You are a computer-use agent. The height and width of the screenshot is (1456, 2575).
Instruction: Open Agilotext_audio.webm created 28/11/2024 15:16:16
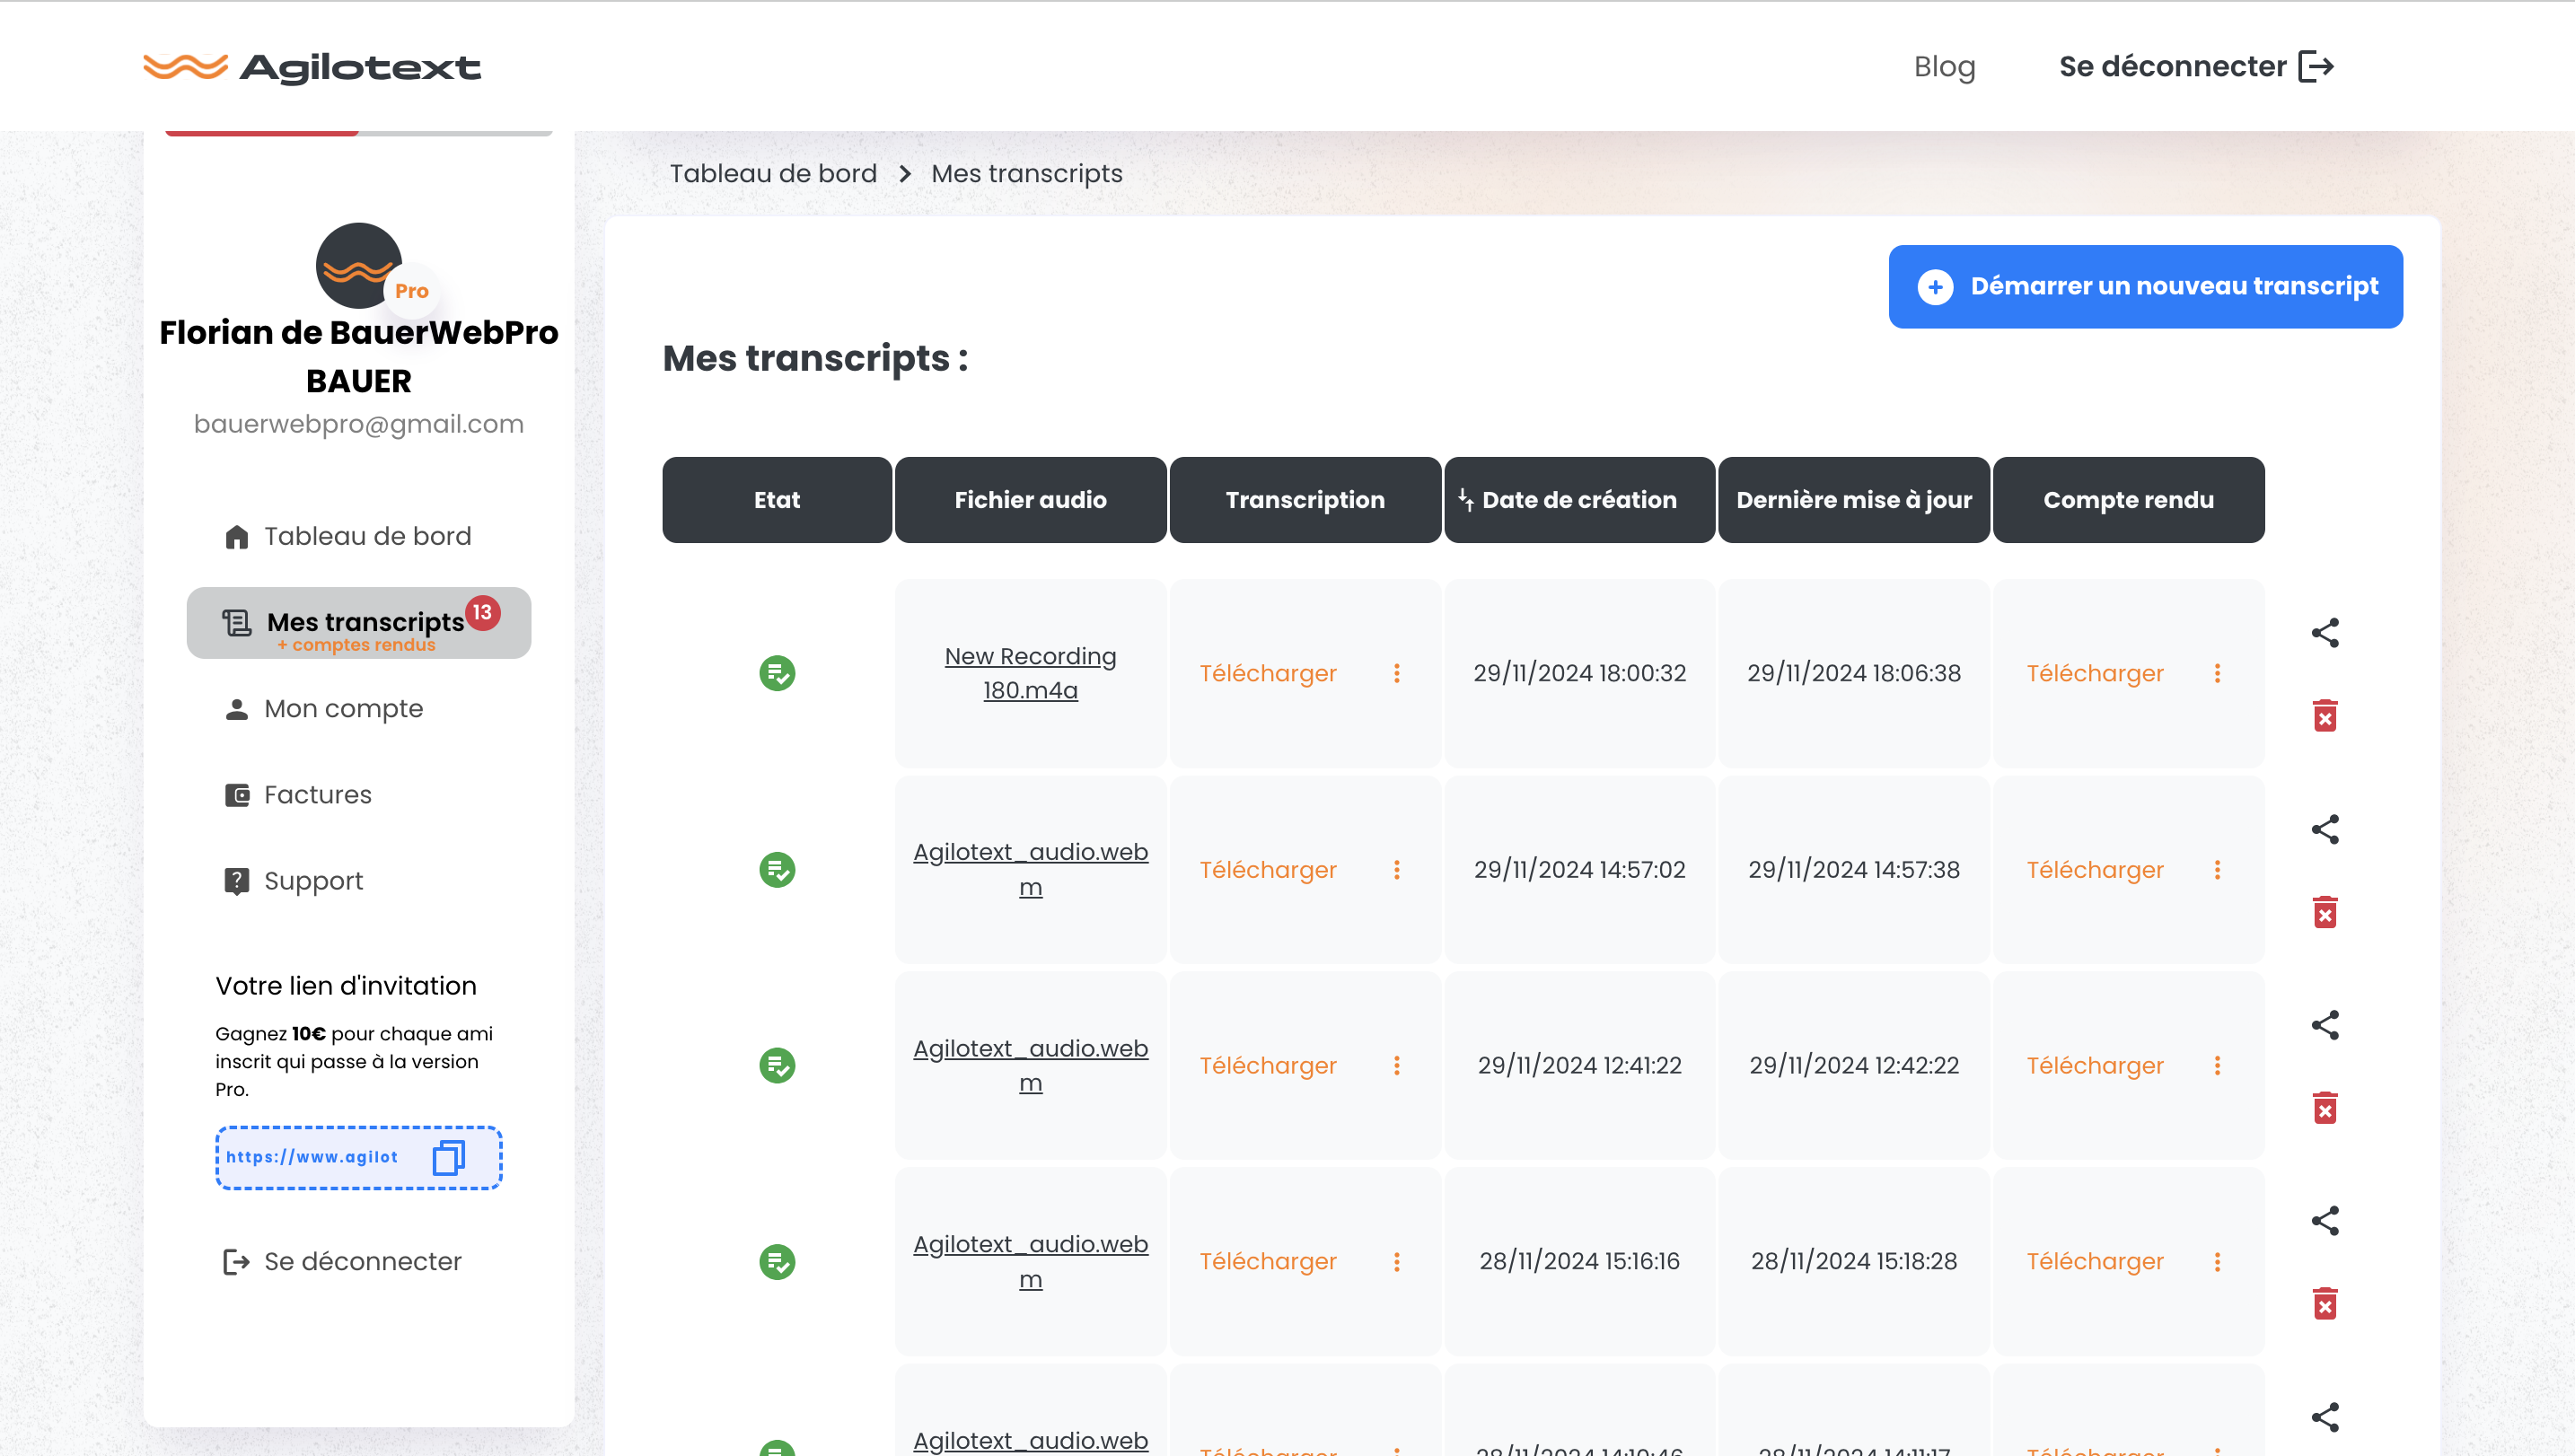(1030, 1262)
